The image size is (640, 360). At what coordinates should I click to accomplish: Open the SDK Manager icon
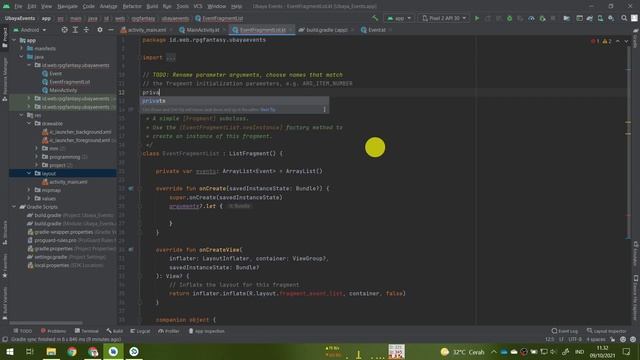coord(611,18)
